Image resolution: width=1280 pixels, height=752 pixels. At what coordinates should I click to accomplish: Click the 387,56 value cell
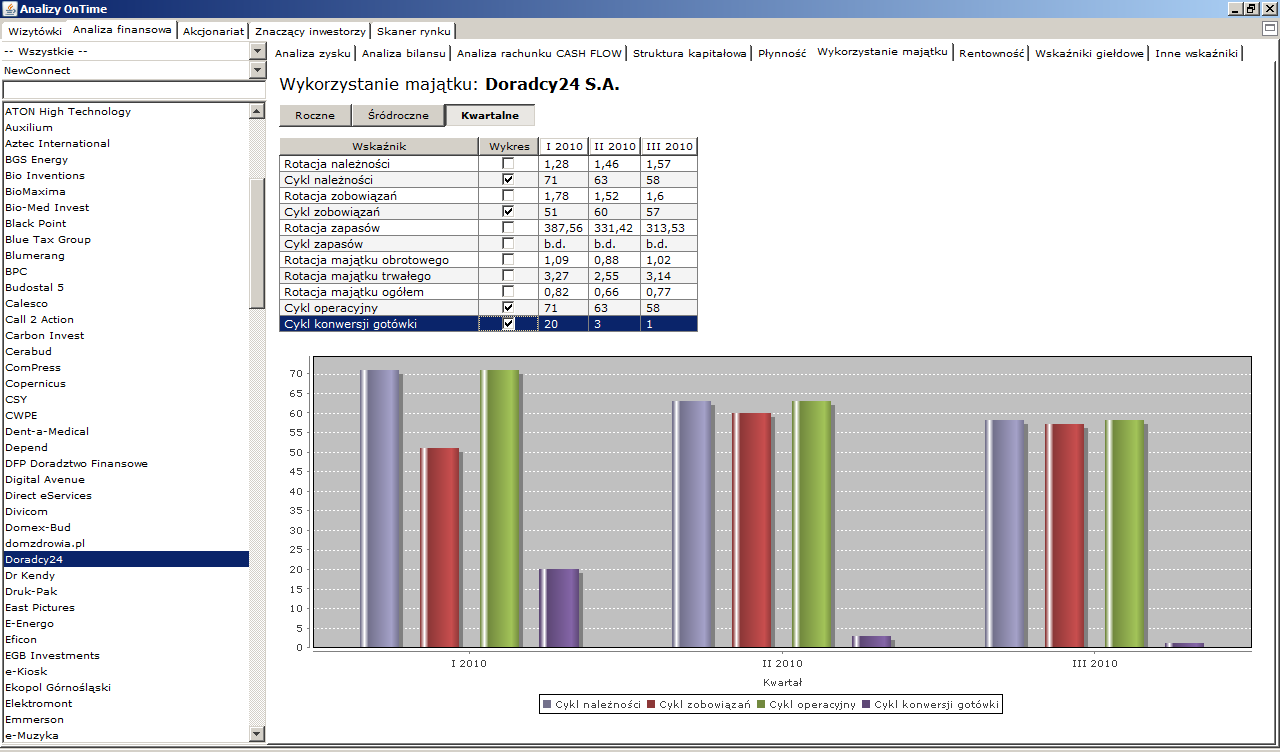tap(563, 228)
